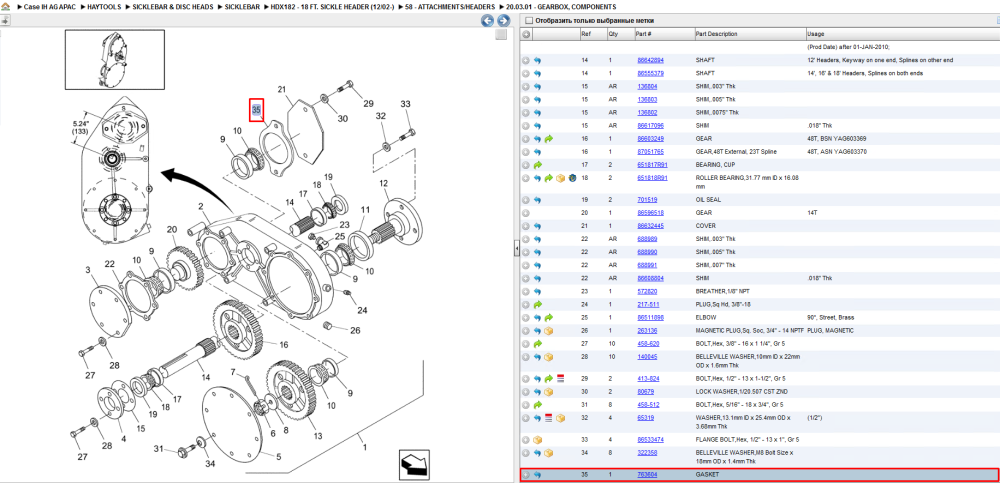This screenshot has height=483, width=1000.
Task: Add GEAR 86596518 using its plus icon
Action: tap(526, 212)
